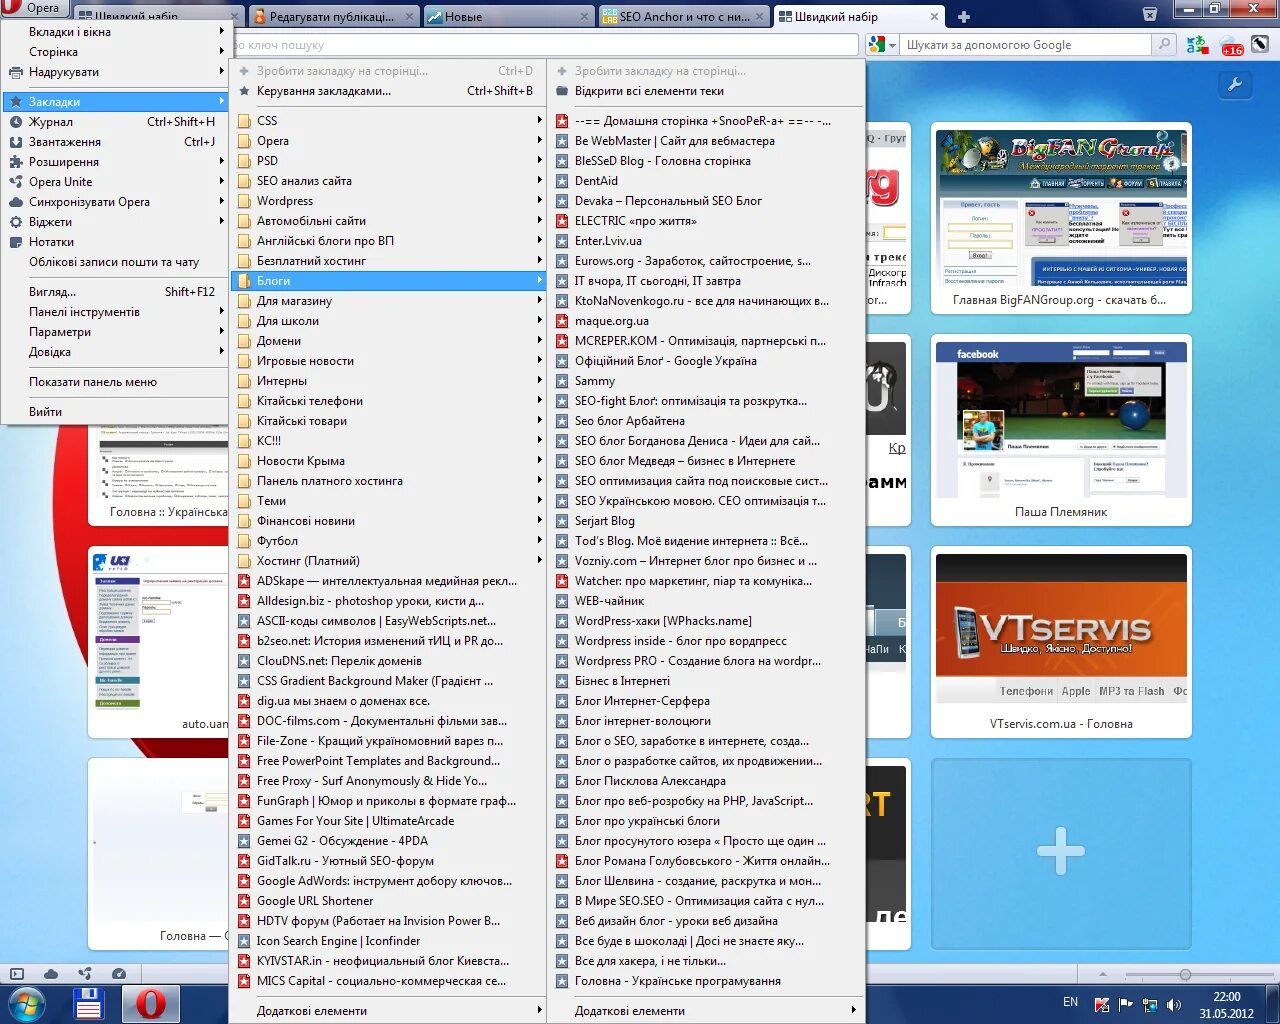Screen dimensions: 1280x1024
Task: Open the Wordpress bookmarks folder
Action: (390, 201)
